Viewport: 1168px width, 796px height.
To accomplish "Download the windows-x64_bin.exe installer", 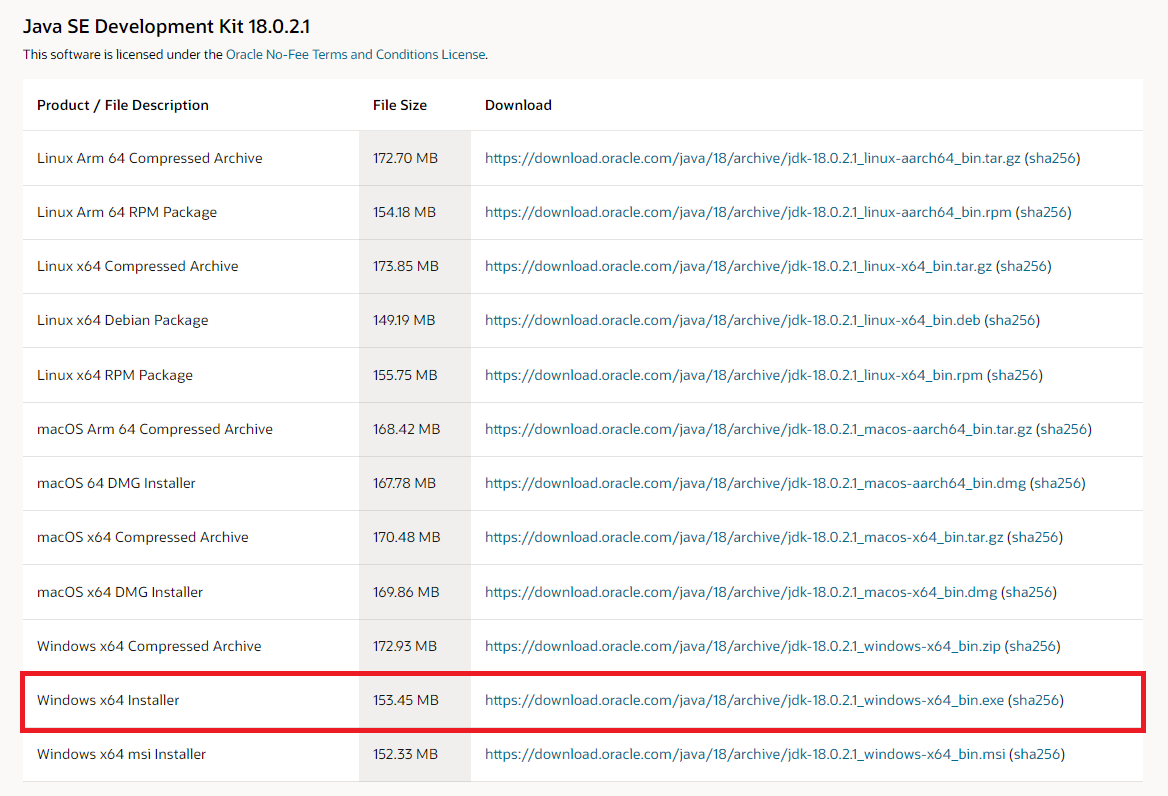I will pyautogui.click(x=744, y=700).
